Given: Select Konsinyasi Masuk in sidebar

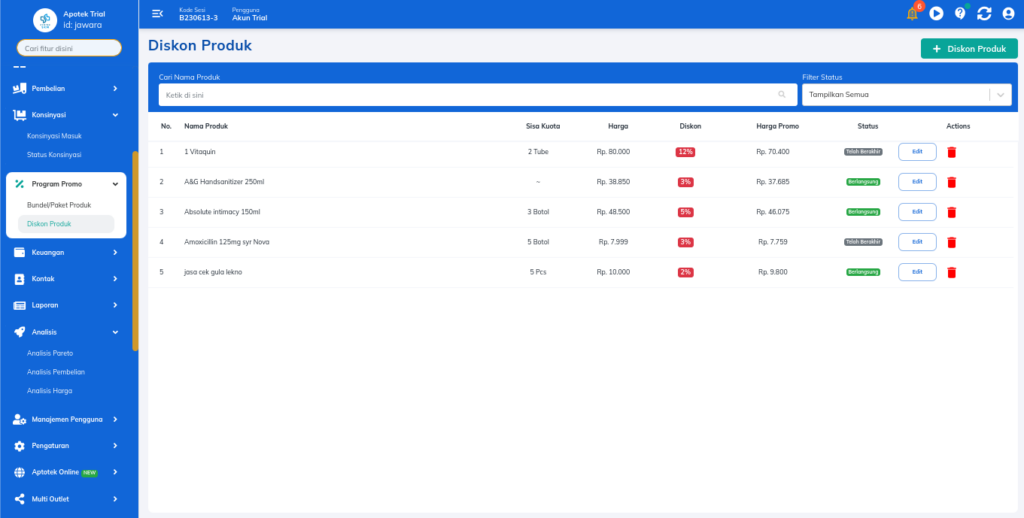Looking at the screenshot, I should 54,135.
